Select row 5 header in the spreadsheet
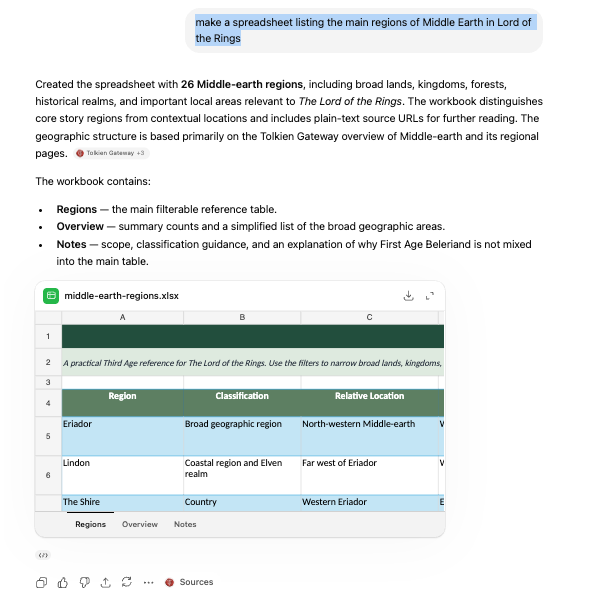 pos(48,436)
